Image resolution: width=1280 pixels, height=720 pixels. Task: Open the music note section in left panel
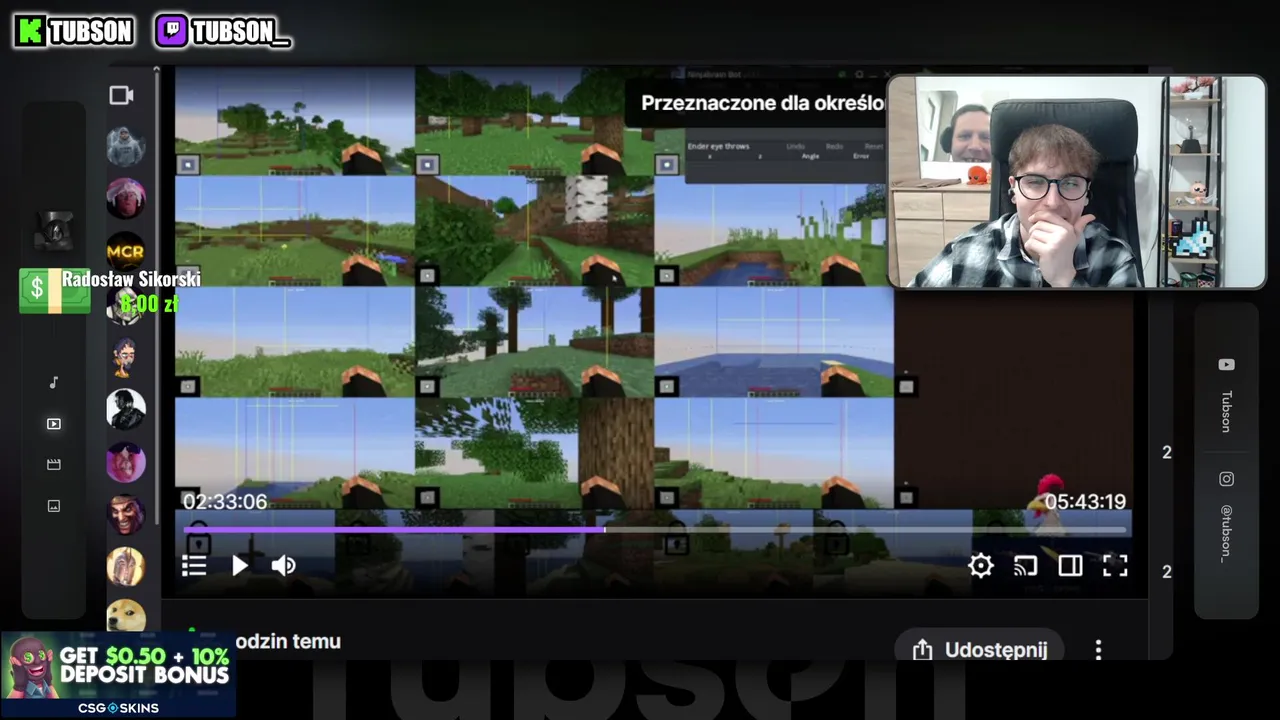click(54, 382)
